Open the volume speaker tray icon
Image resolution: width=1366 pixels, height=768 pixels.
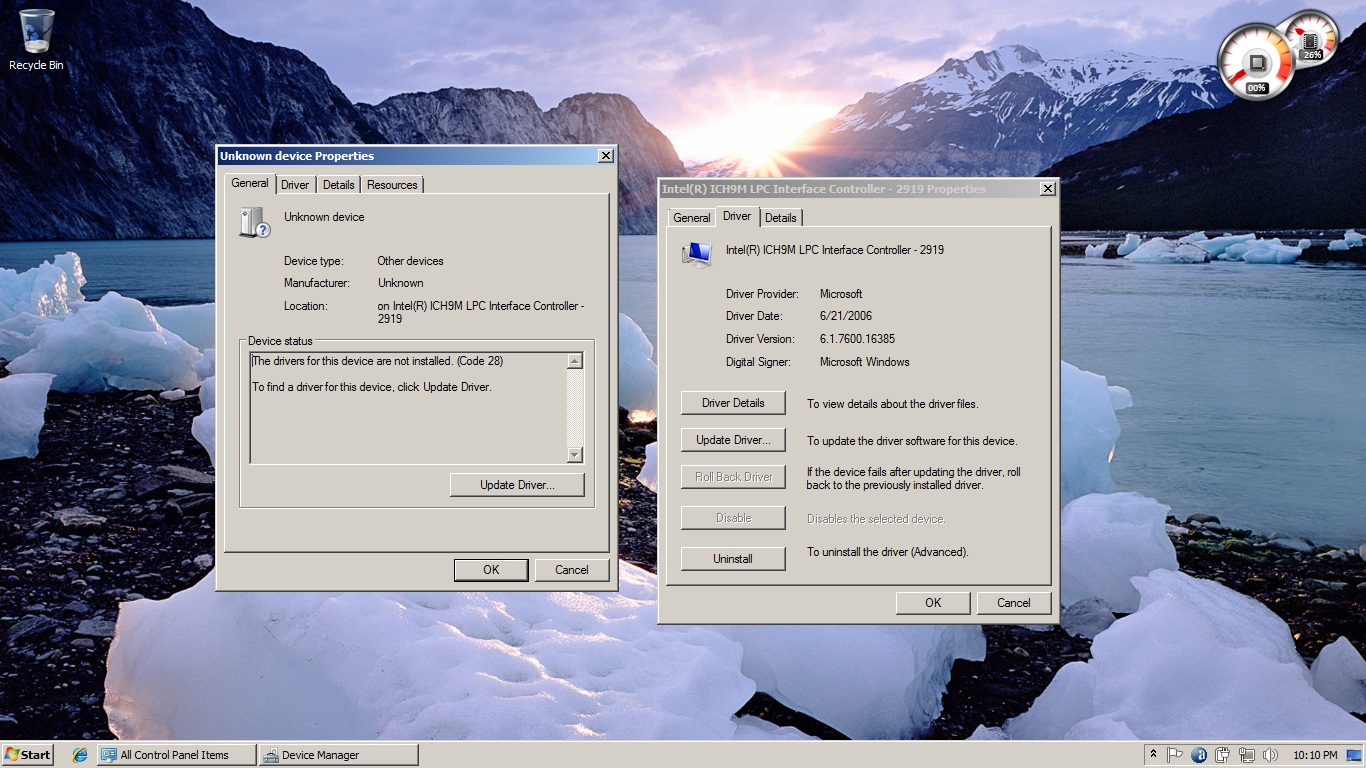click(x=1270, y=755)
